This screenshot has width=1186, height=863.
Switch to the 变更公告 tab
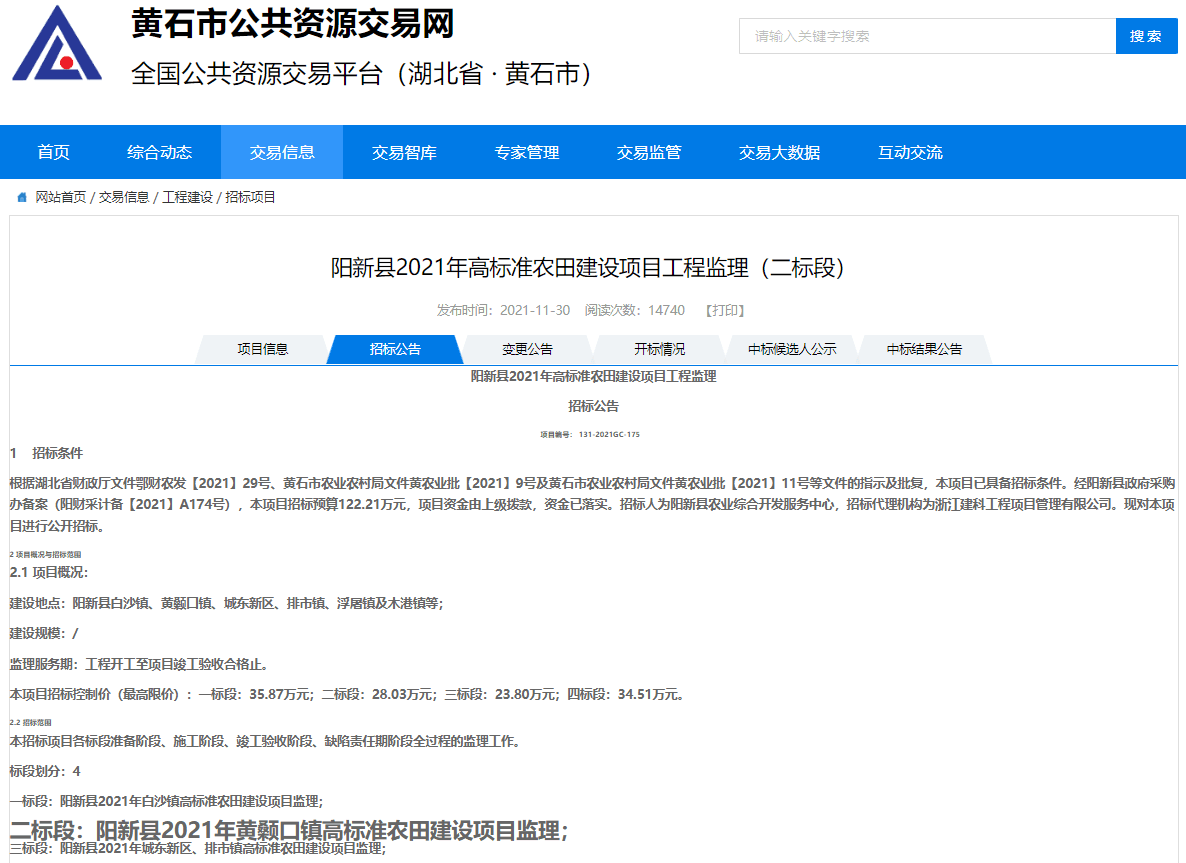[x=527, y=350]
